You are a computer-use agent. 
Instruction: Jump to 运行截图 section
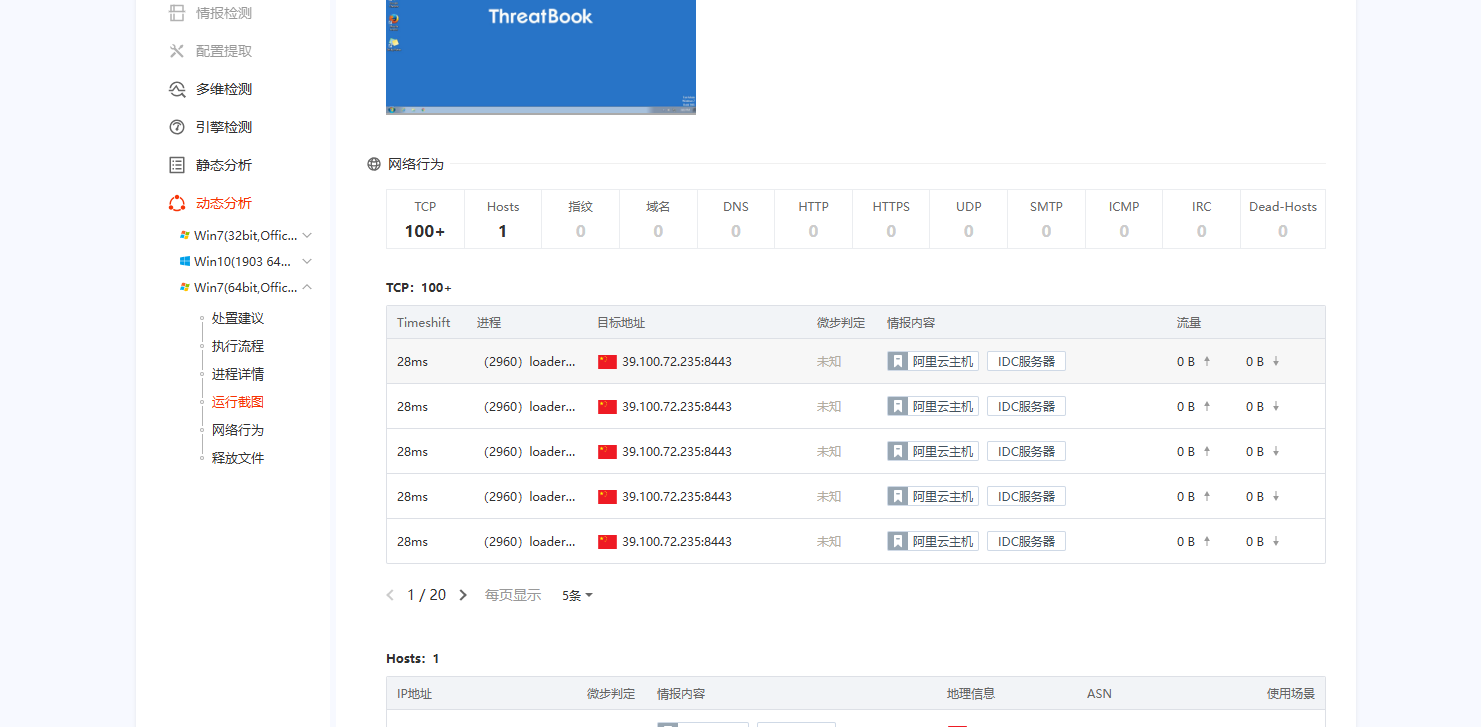coord(238,402)
